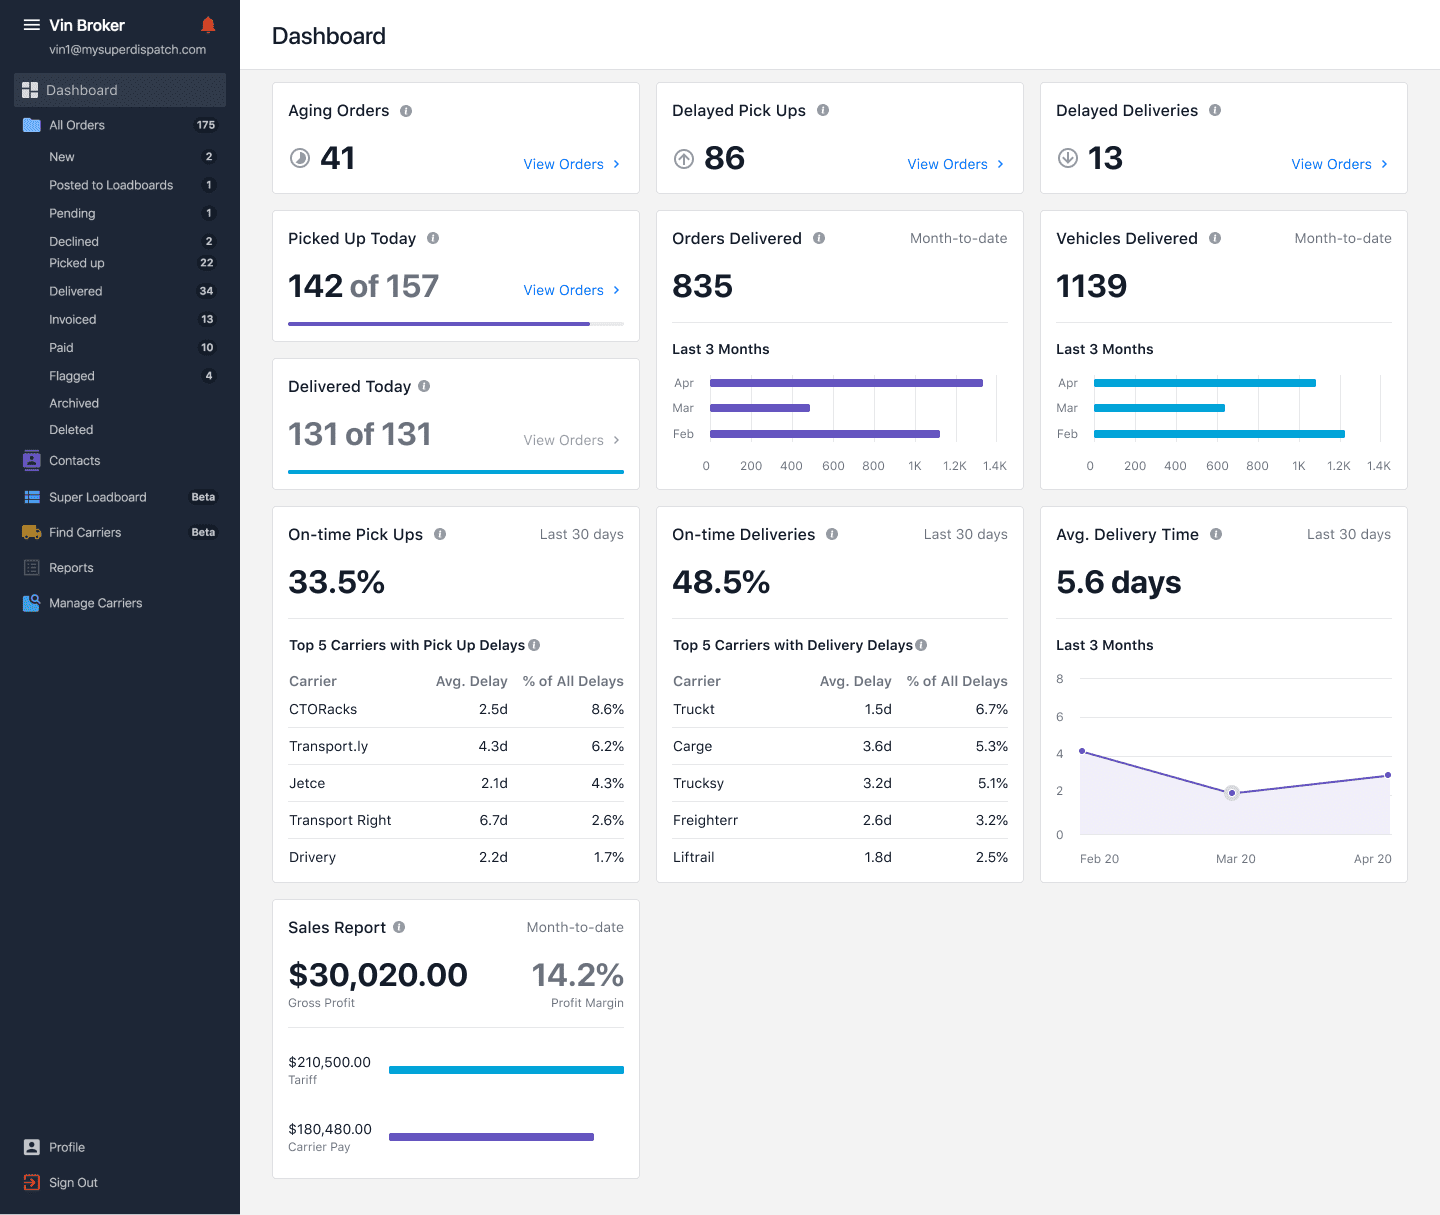Click the Sign Out icon
This screenshot has width=1440, height=1215.
31,1182
